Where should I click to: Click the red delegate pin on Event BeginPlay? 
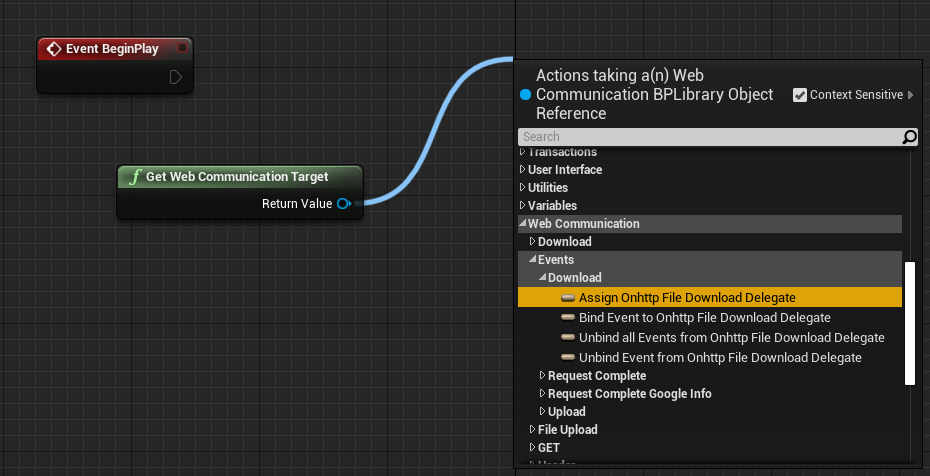(x=182, y=48)
